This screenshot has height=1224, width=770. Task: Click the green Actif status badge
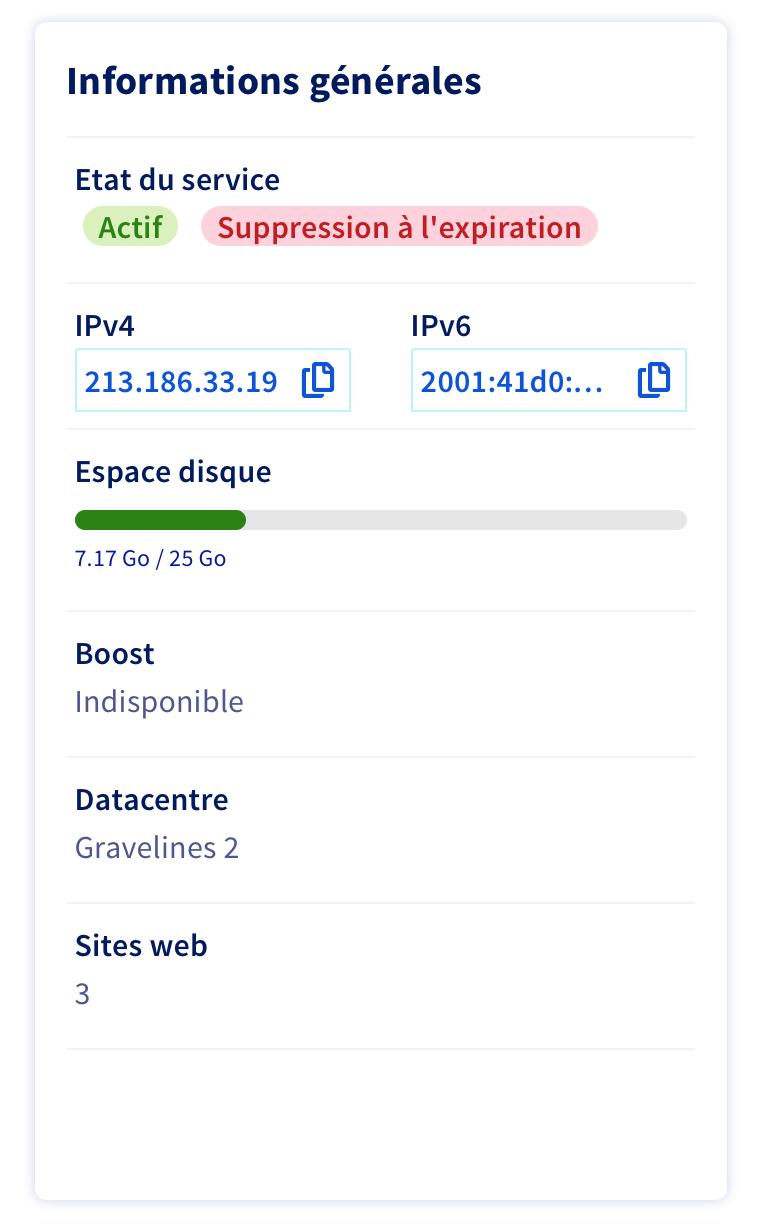[130, 227]
